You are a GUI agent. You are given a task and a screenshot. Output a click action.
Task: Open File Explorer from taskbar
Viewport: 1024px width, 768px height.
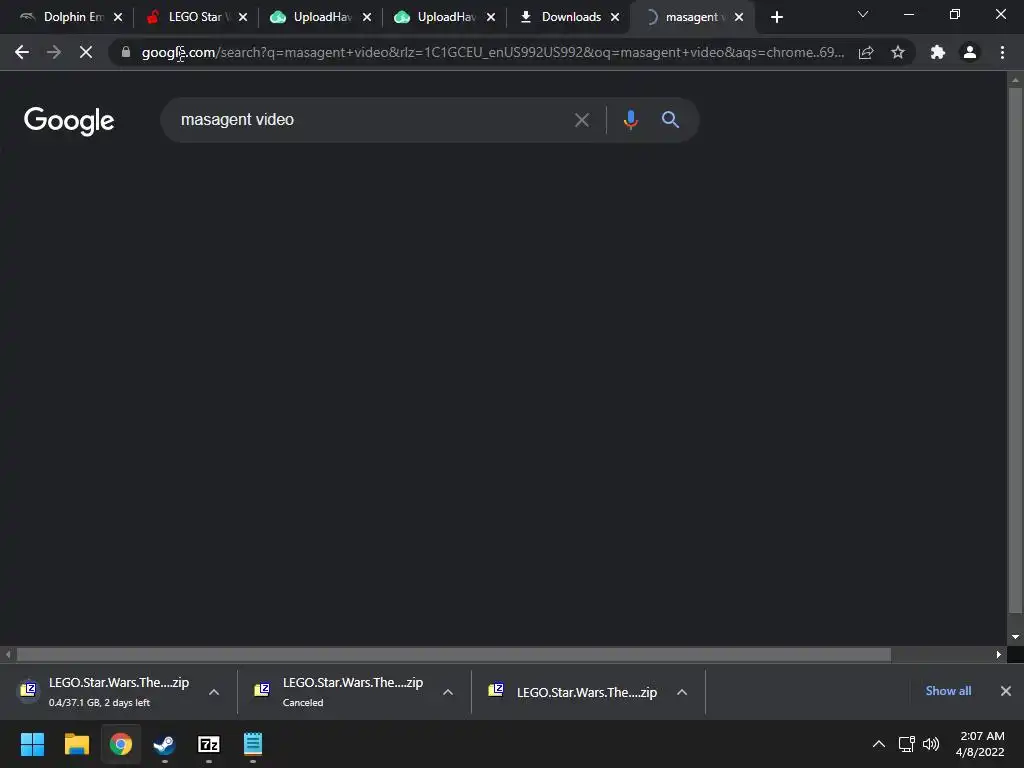(x=76, y=744)
